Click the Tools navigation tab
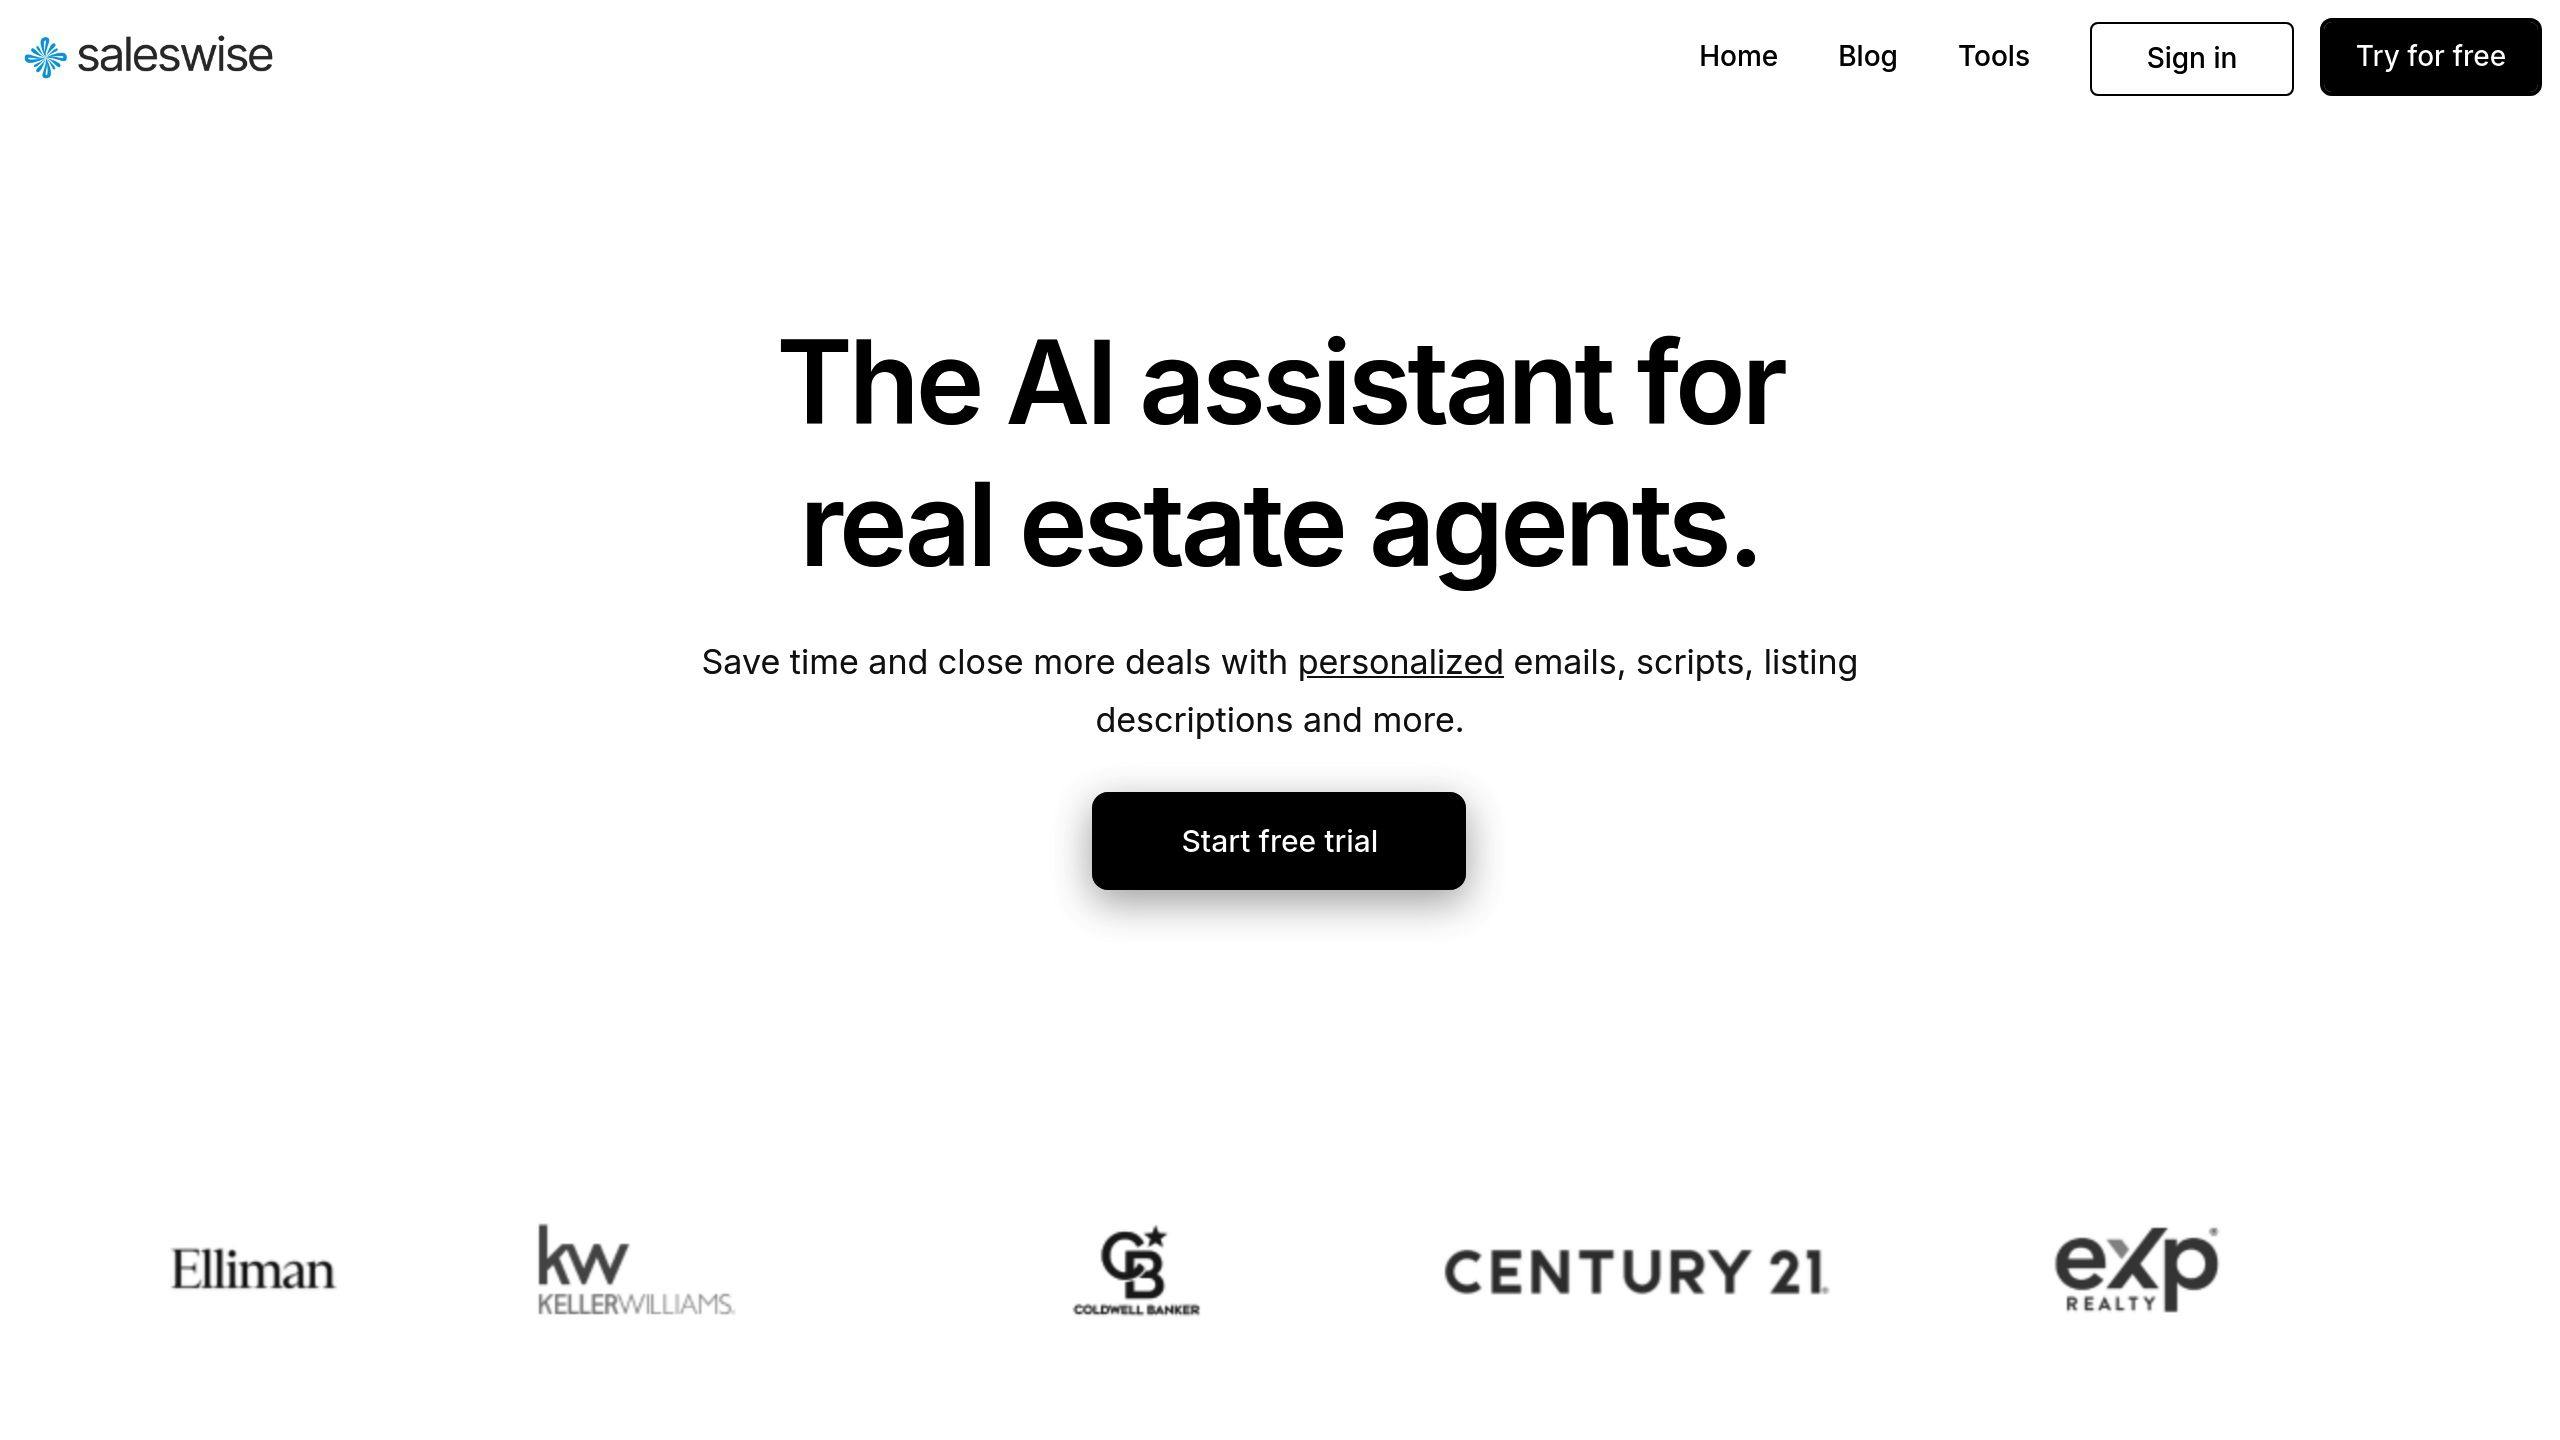Image resolution: width=2560 pixels, height=1440 pixels. (1994, 56)
